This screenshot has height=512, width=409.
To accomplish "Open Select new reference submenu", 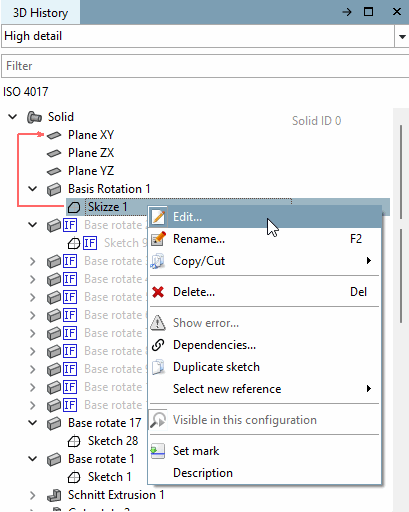I will 265,389.
